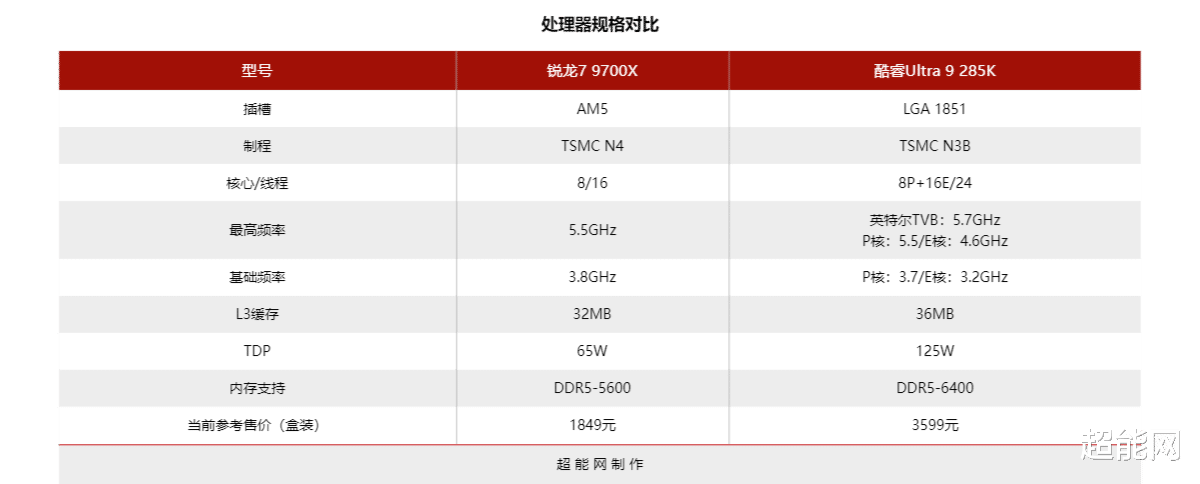Click the 8P+16E/24 core count cell
Screen dimensions: 1200x484
pyautogui.click(x=935, y=183)
